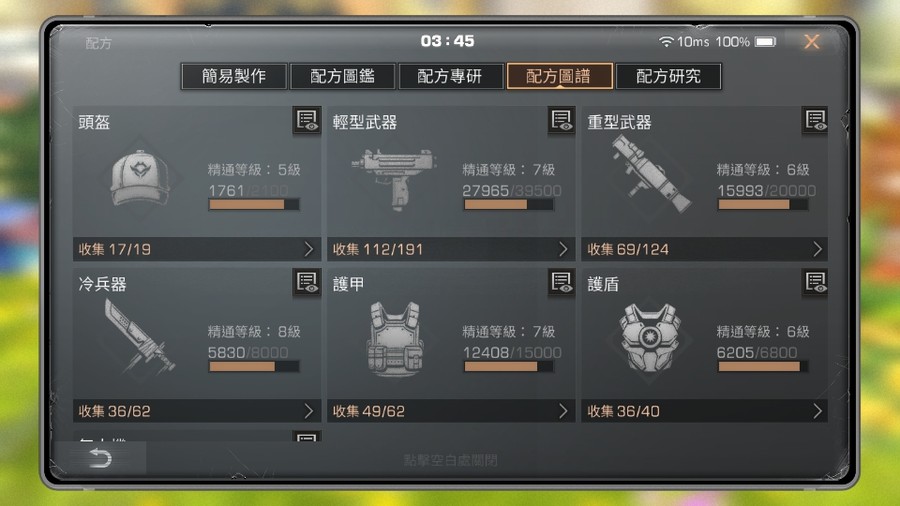Open the 頭盔 recipe list-view icon
Image resolution: width=900 pixels, height=506 pixels.
point(307,120)
